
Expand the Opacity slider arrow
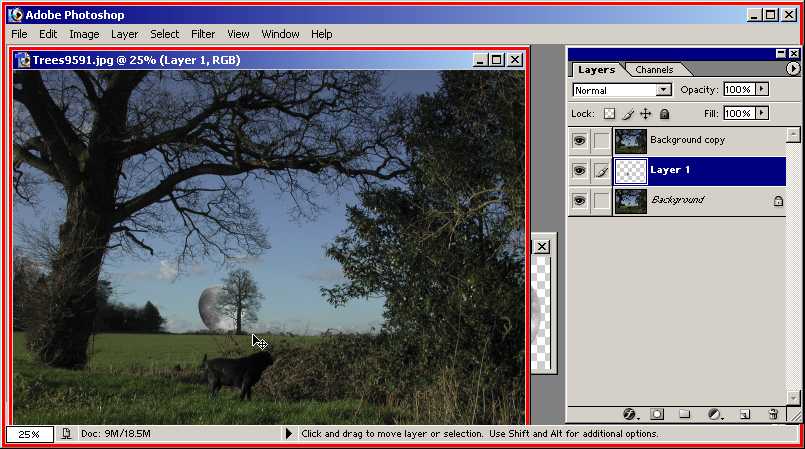click(x=762, y=90)
